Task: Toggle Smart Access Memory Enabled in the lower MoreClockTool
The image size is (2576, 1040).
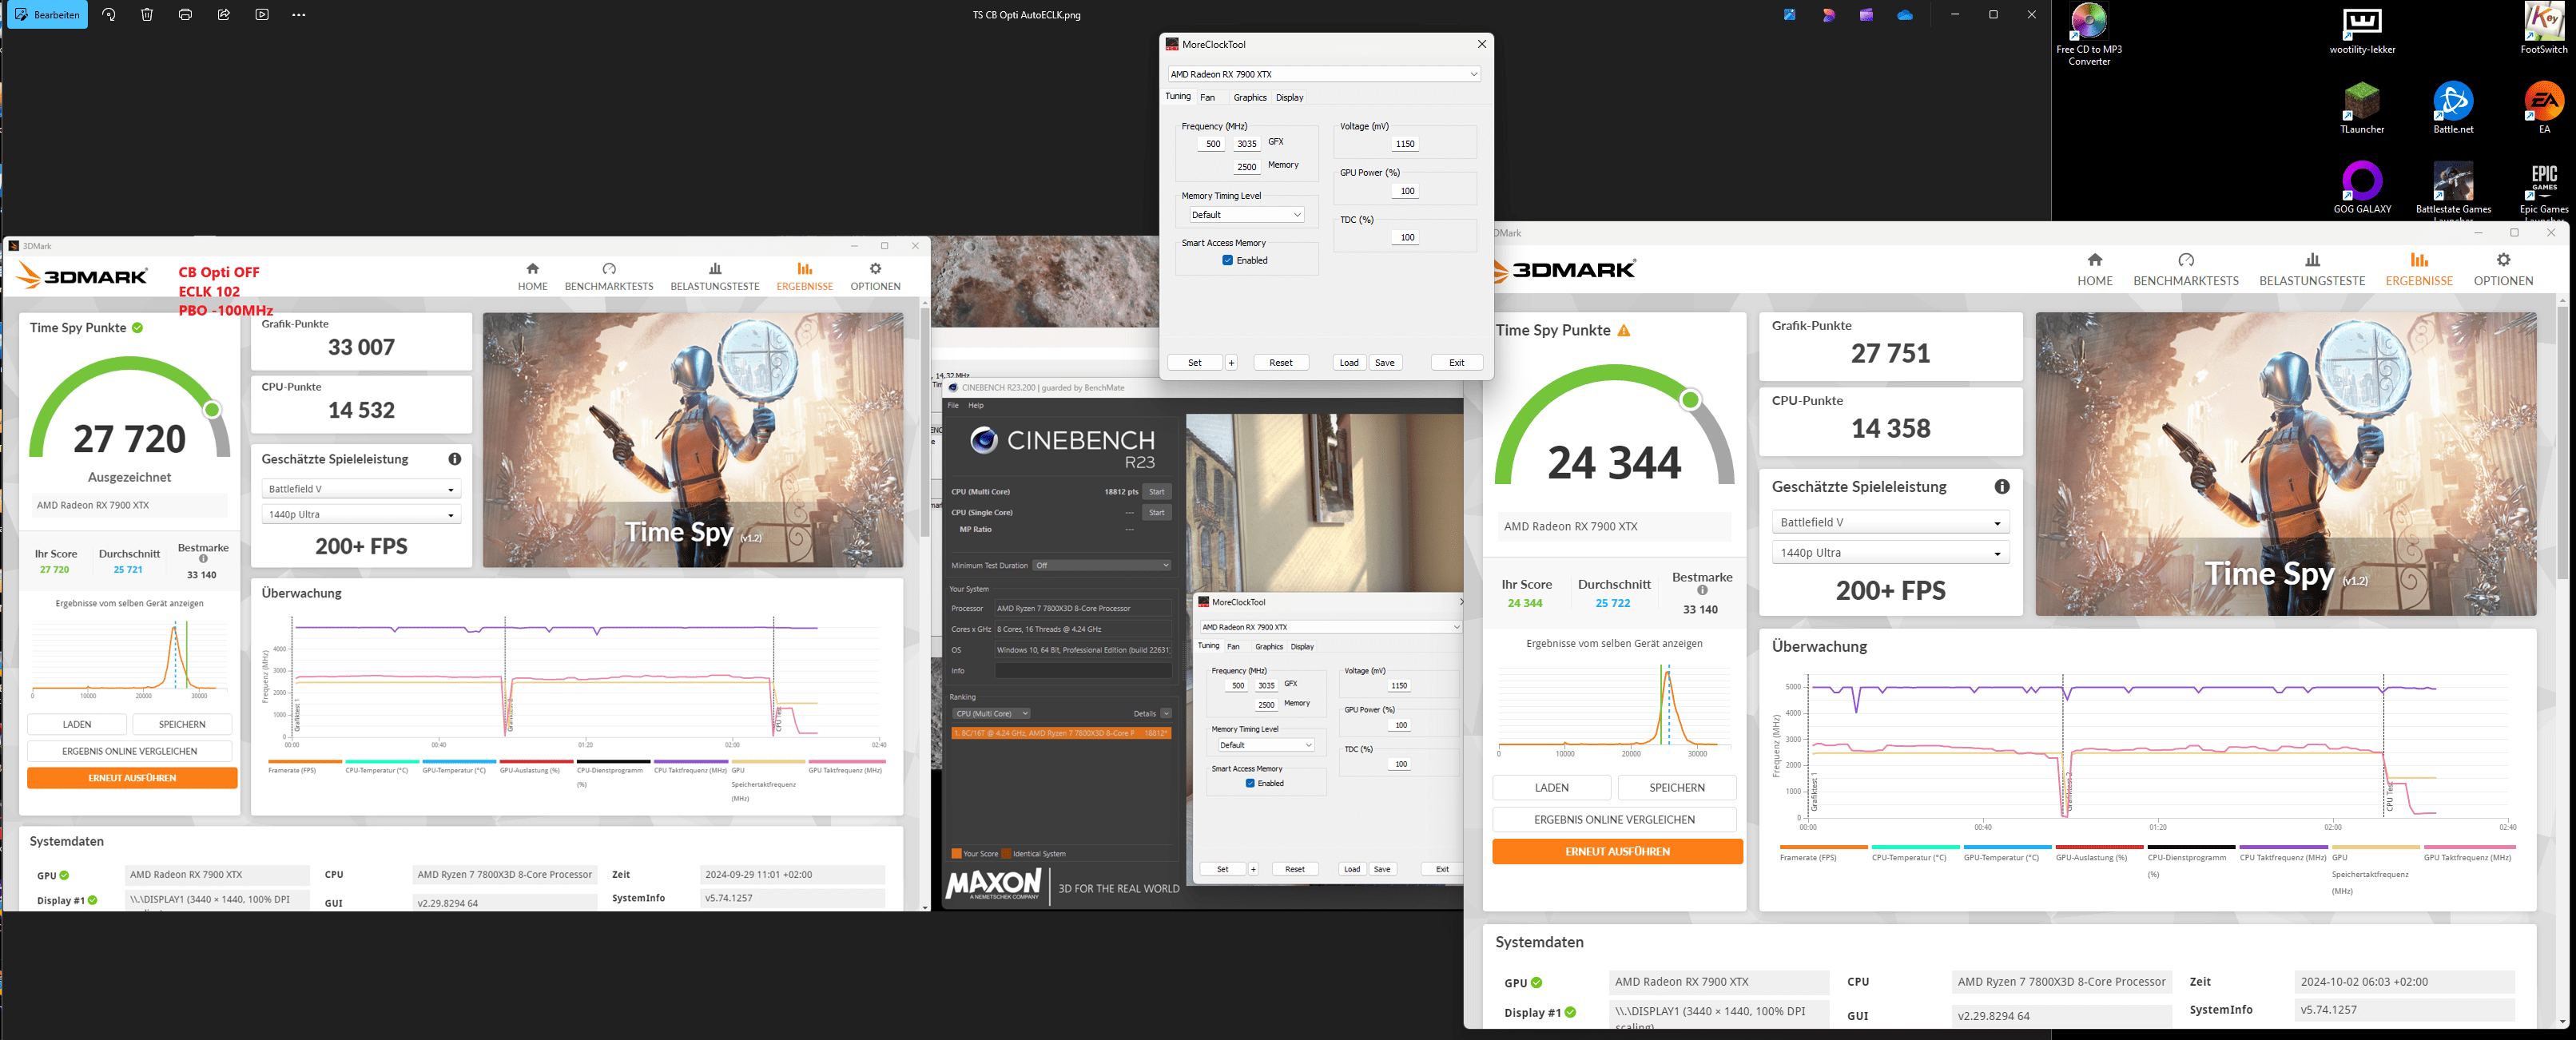Action: click(1250, 784)
